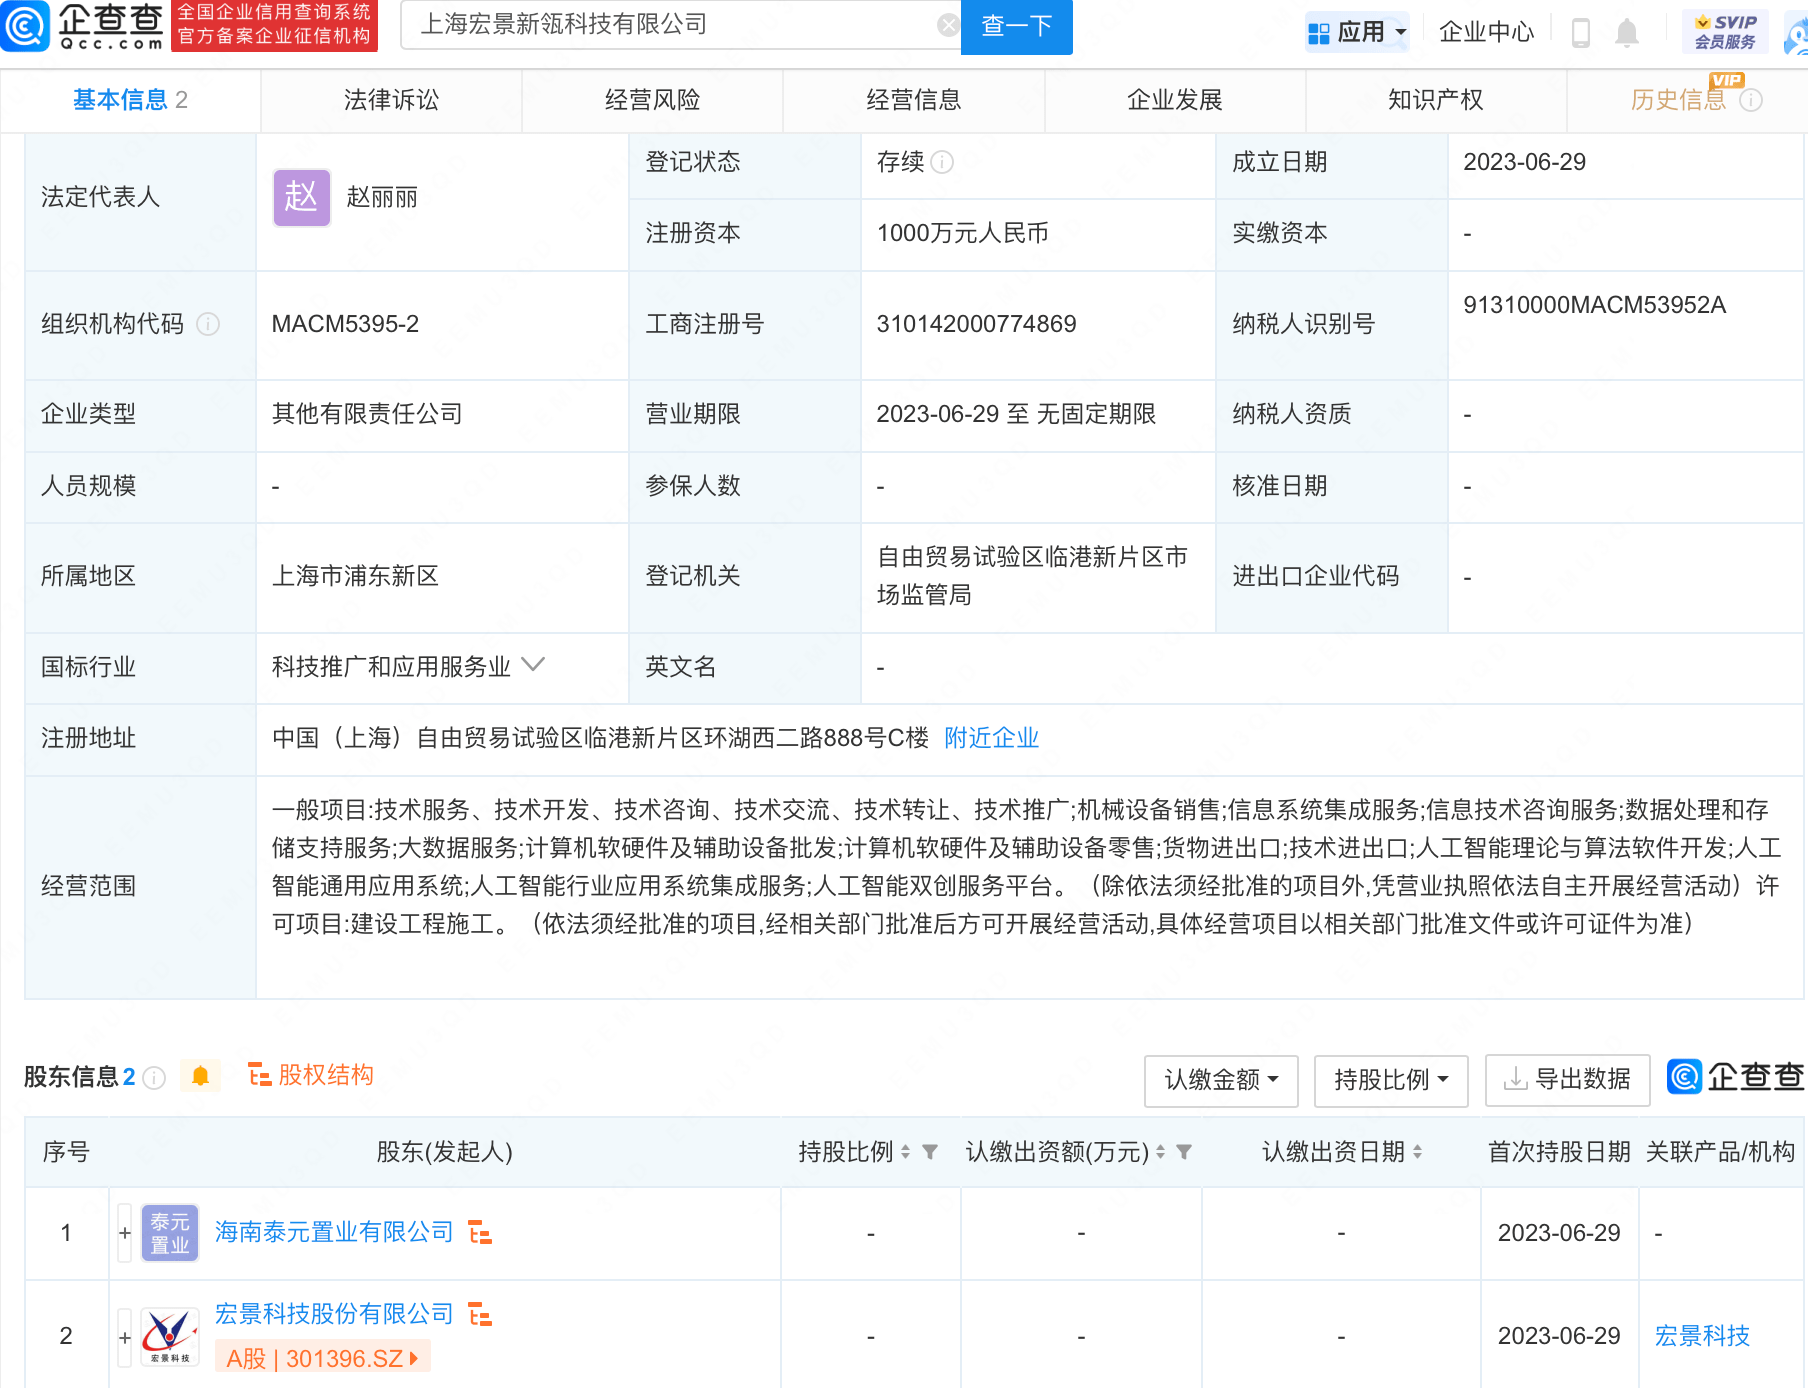Click info icon next to 存续 status
This screenshot has width=1808, height=1388.
click(942, 162)
